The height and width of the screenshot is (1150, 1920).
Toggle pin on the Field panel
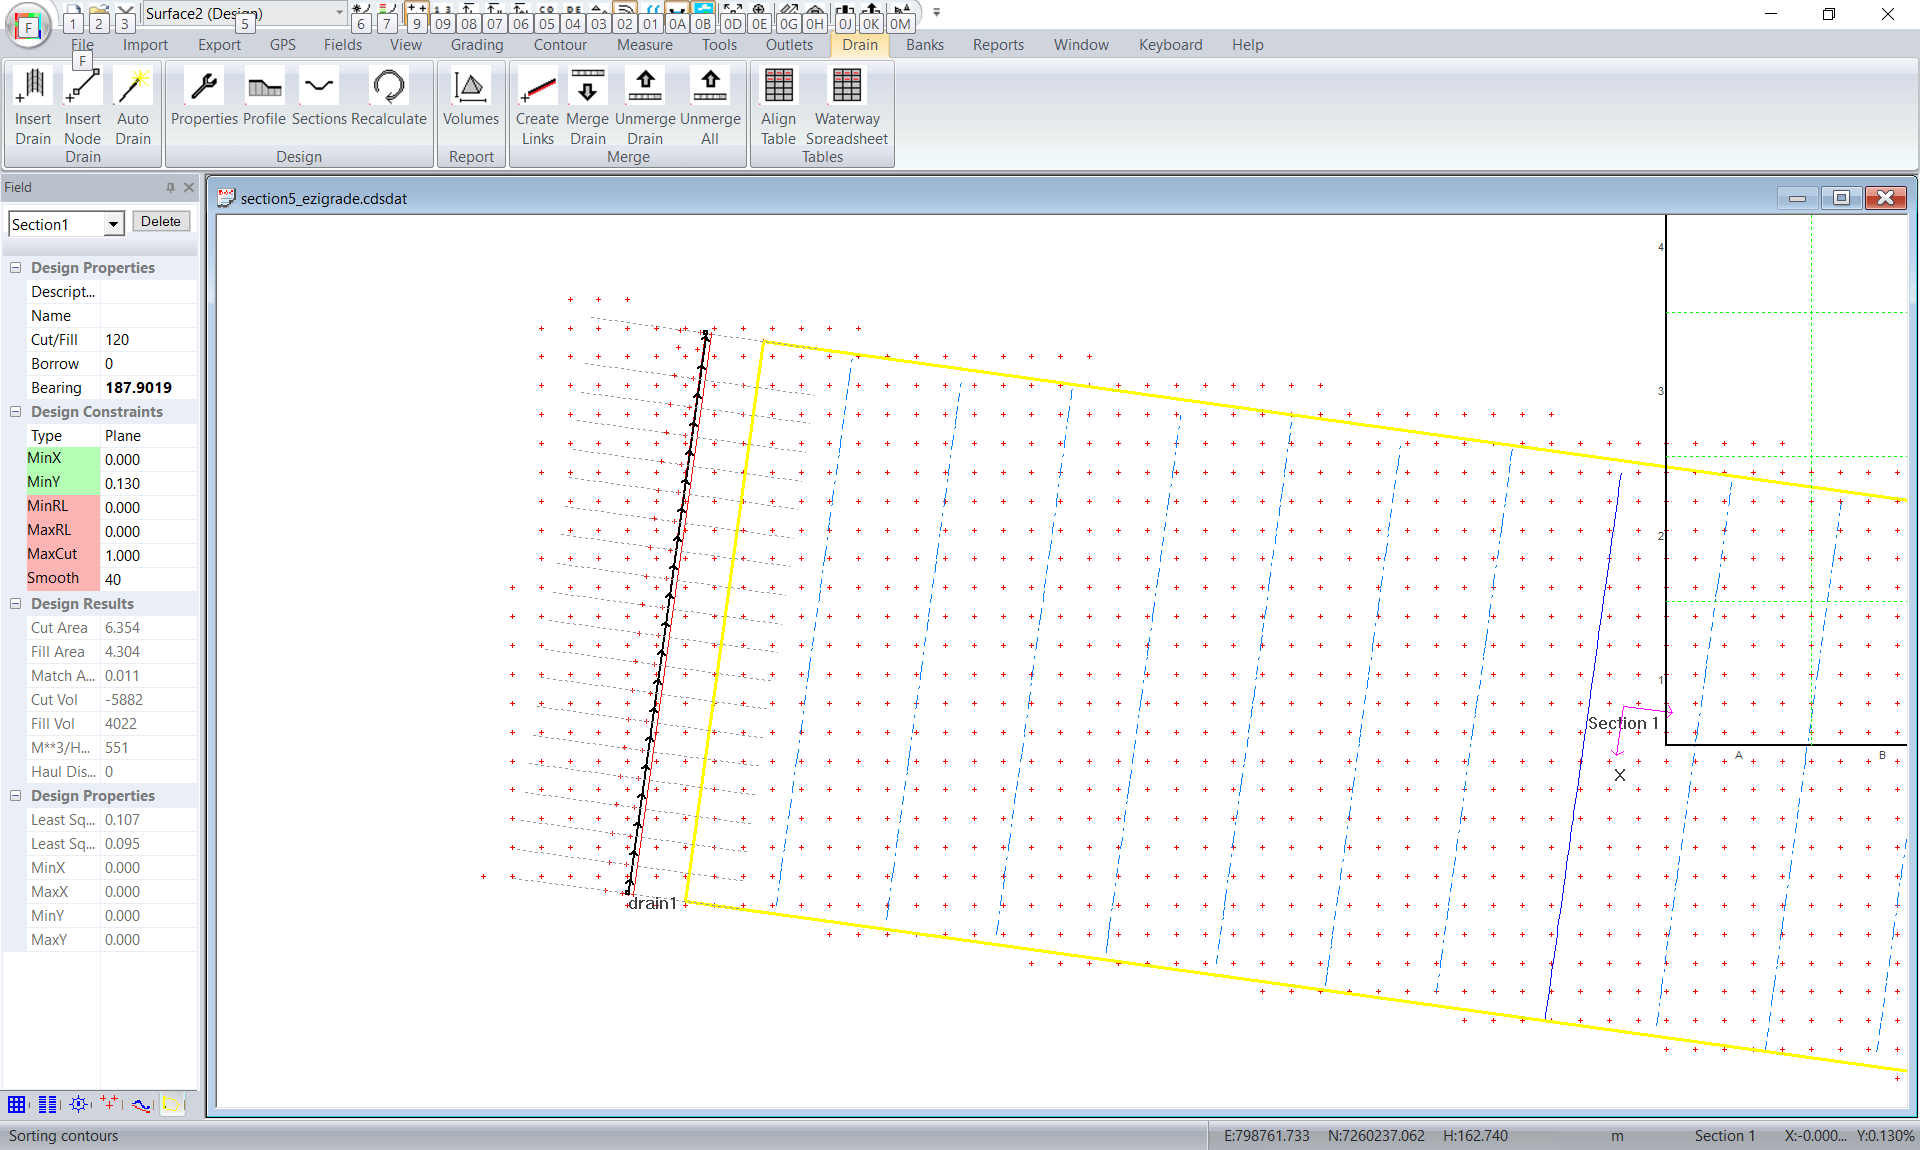tap(170, 187)
